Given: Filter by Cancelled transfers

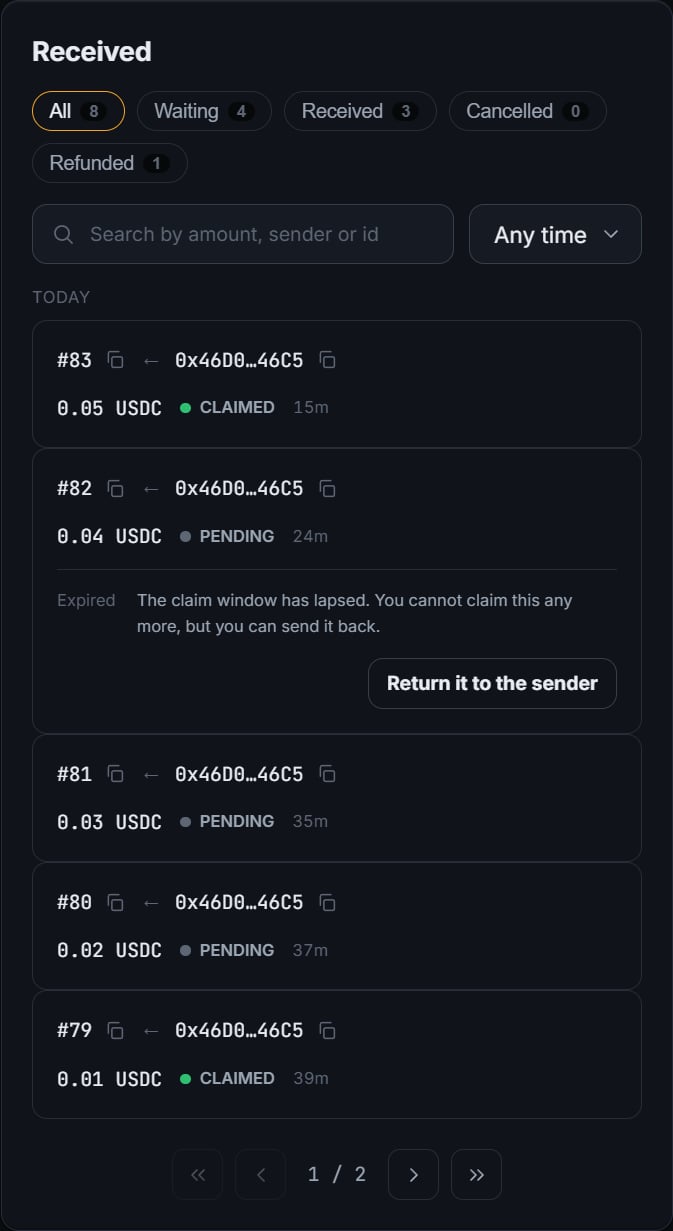Looking at the screenshot, I should click(527, 111).
